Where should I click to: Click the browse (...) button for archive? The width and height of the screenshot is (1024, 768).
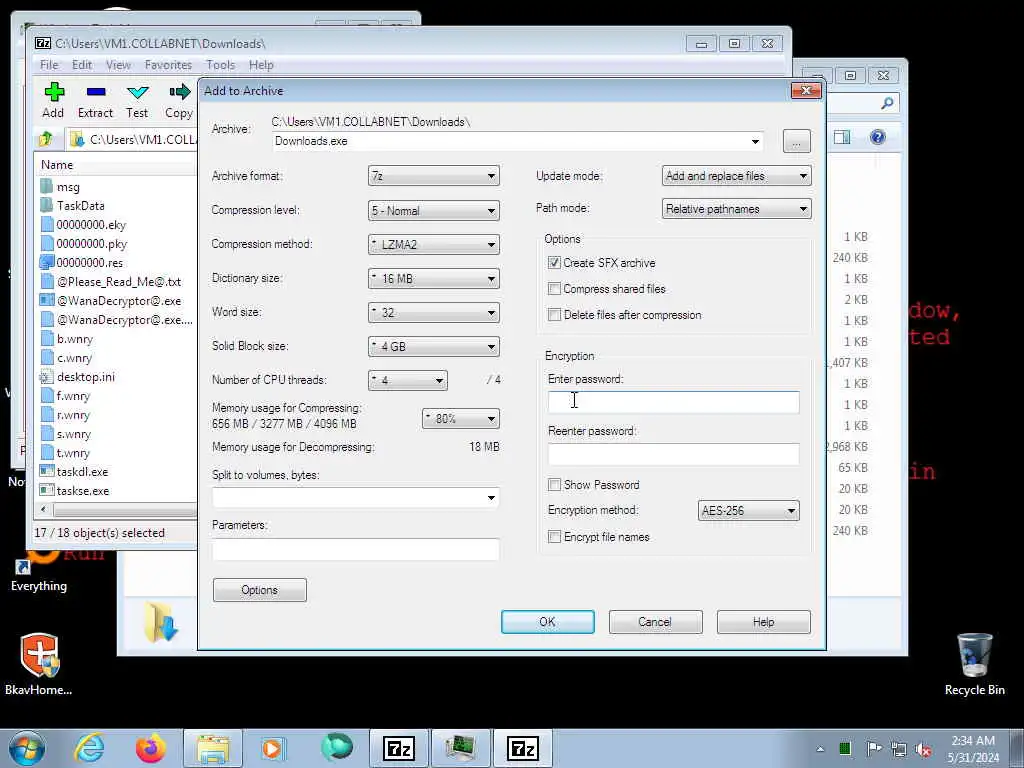pos(797,141)
